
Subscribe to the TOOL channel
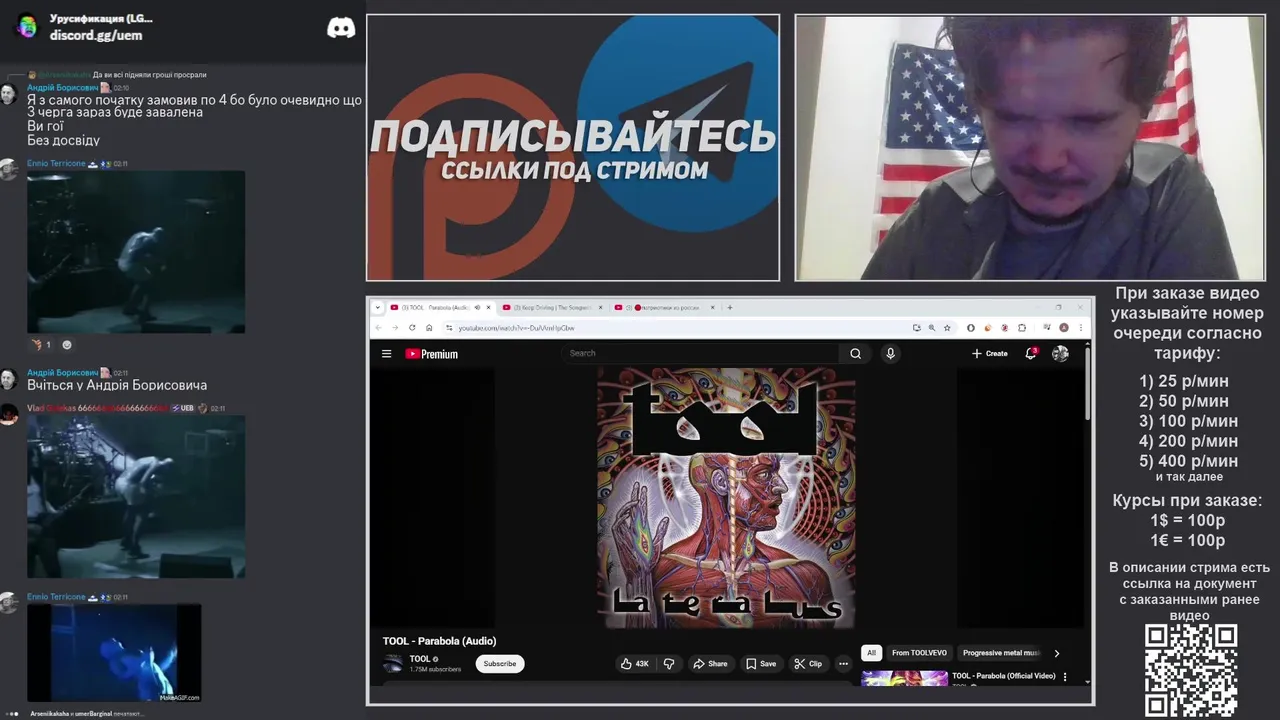point(500,663)
